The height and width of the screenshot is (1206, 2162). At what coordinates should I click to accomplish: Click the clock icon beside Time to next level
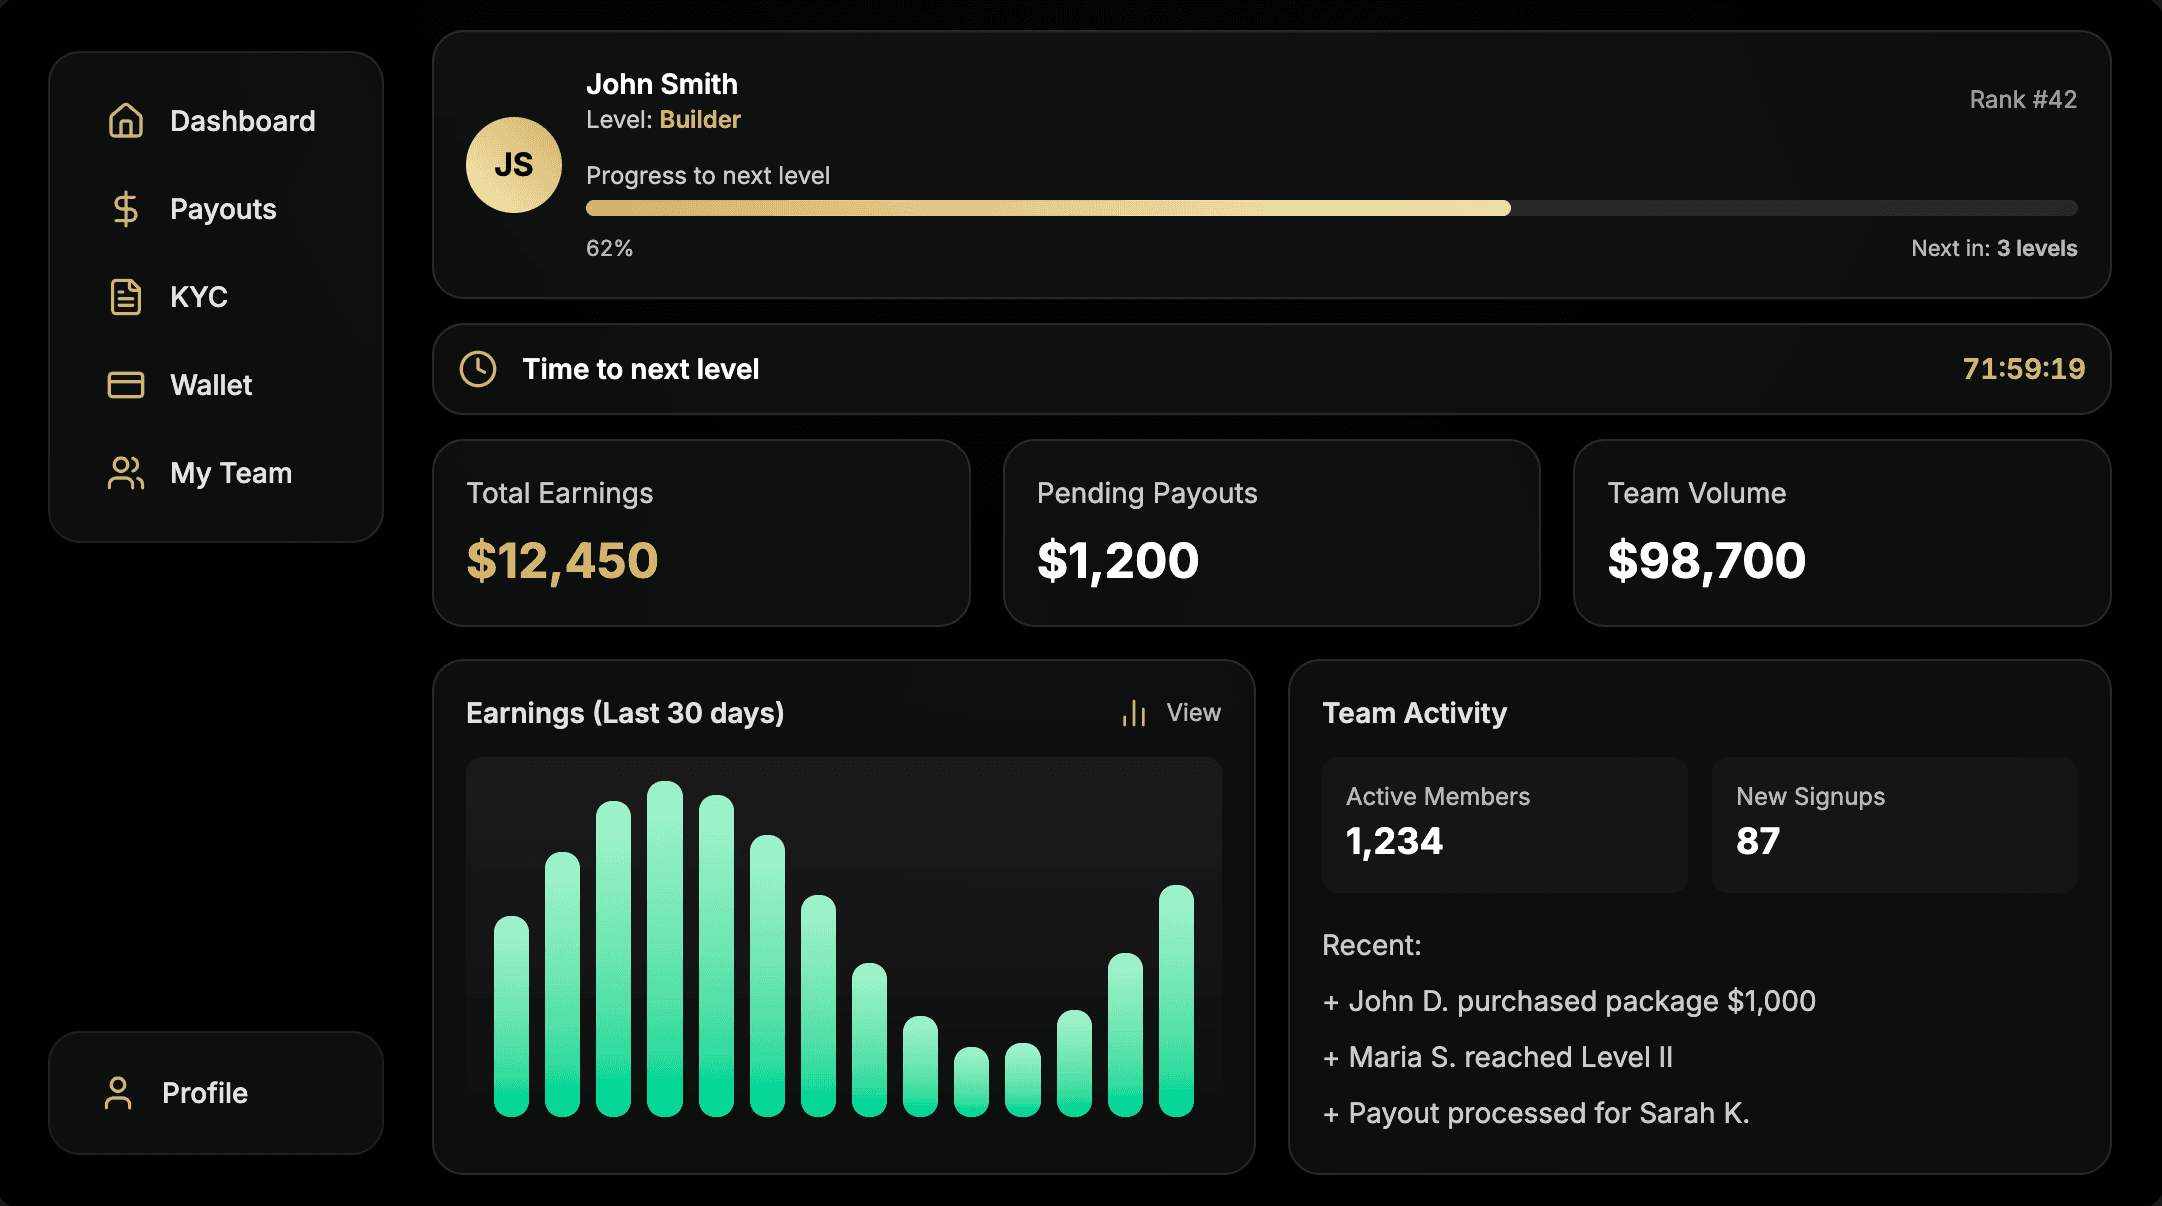coord(478,368)
